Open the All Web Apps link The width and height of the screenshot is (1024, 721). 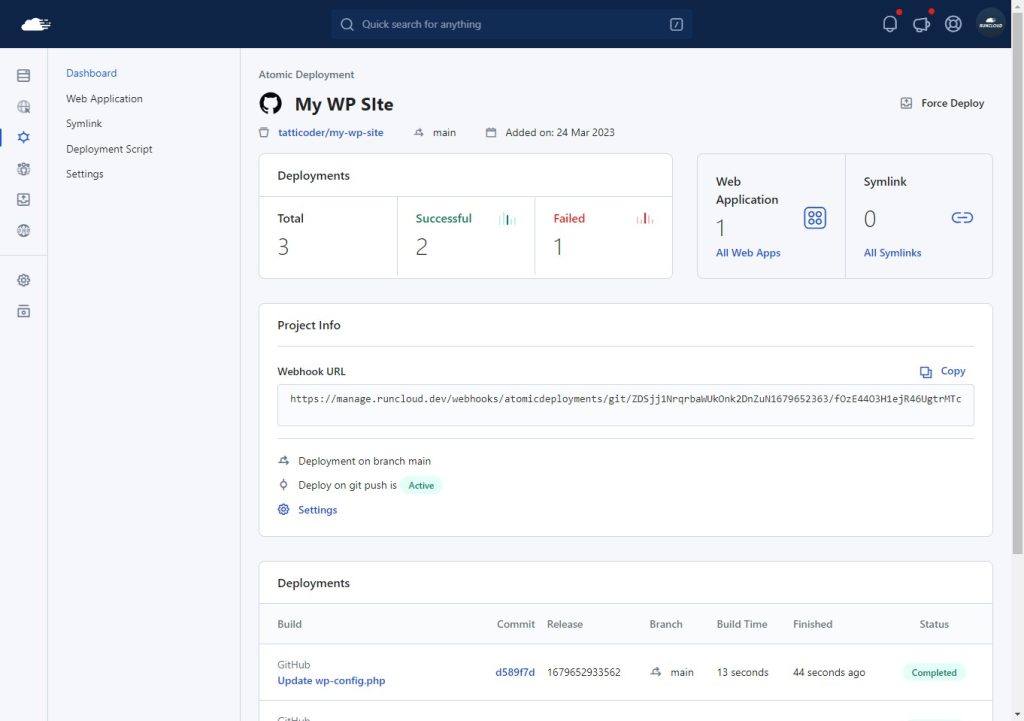tap(748, 253)
